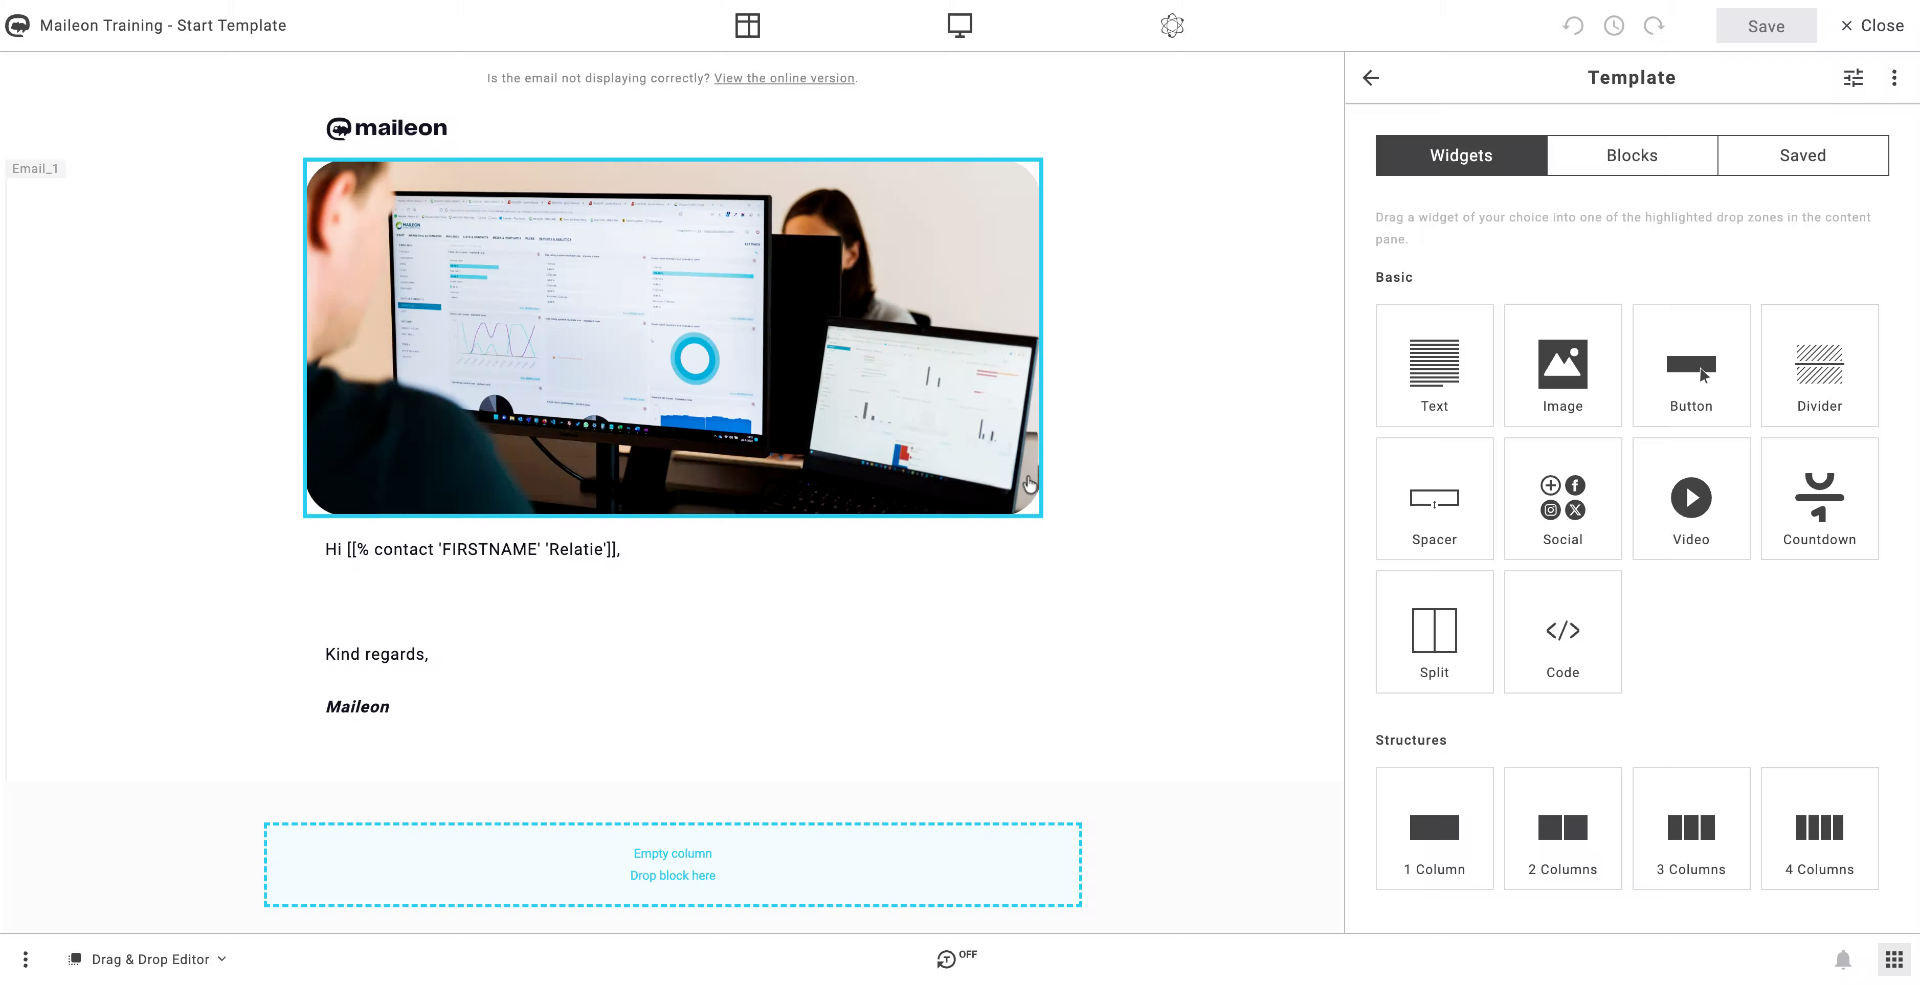Open the bottom-left three-dot menu
The height and width of the screenshot is (985, 1920).
click(x=25, y=960)
